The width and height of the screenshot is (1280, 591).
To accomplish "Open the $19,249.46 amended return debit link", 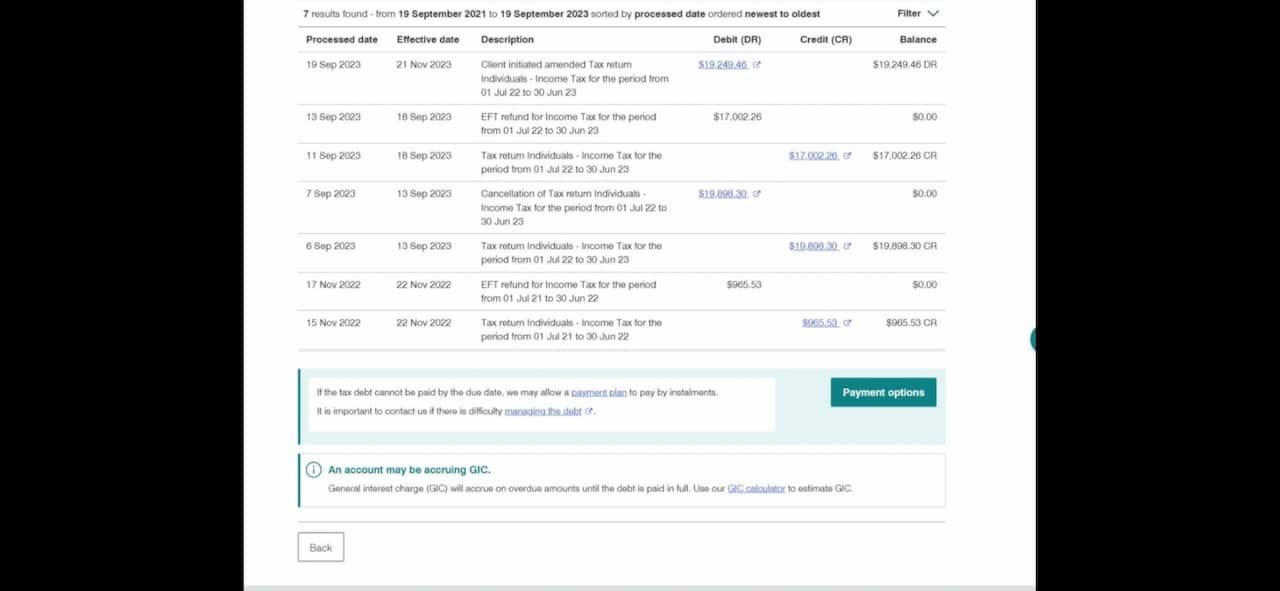I will pyautogui.click(x=722, y=65).
